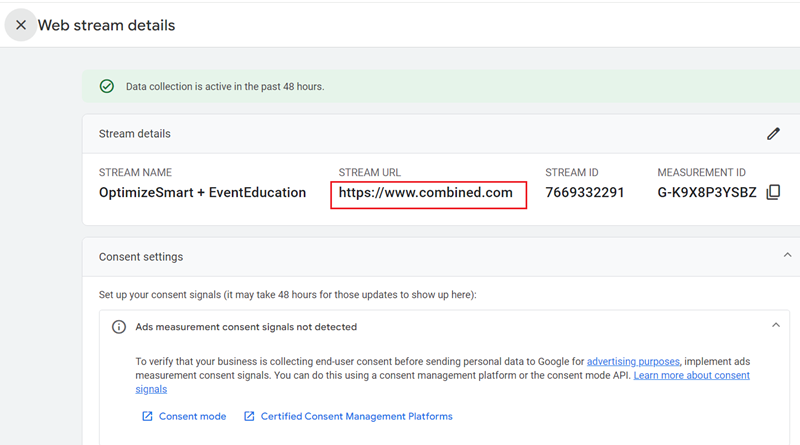800x445 pixels.
Task: Open the Consent mode link
Action: (192, 416)
